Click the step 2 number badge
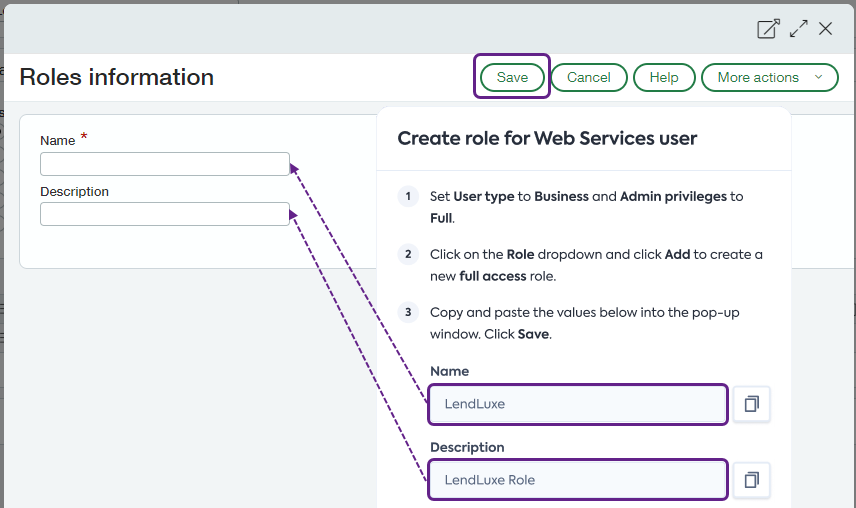 pyautogui.click(x=408, y=254)
